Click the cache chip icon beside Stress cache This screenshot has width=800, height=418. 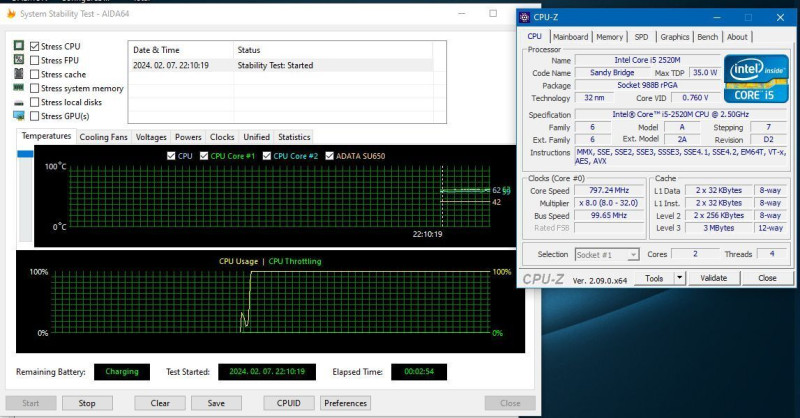point(19,73)
